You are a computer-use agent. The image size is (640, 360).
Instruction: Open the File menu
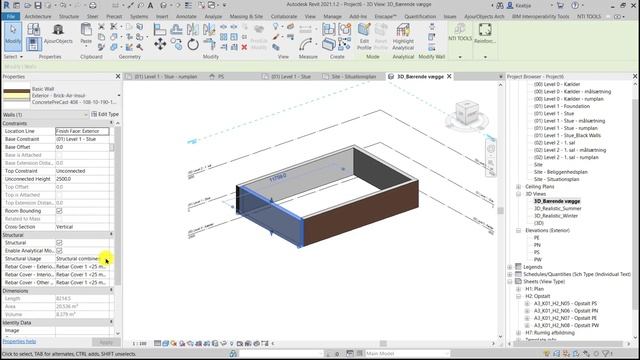(x=11, y=16)
